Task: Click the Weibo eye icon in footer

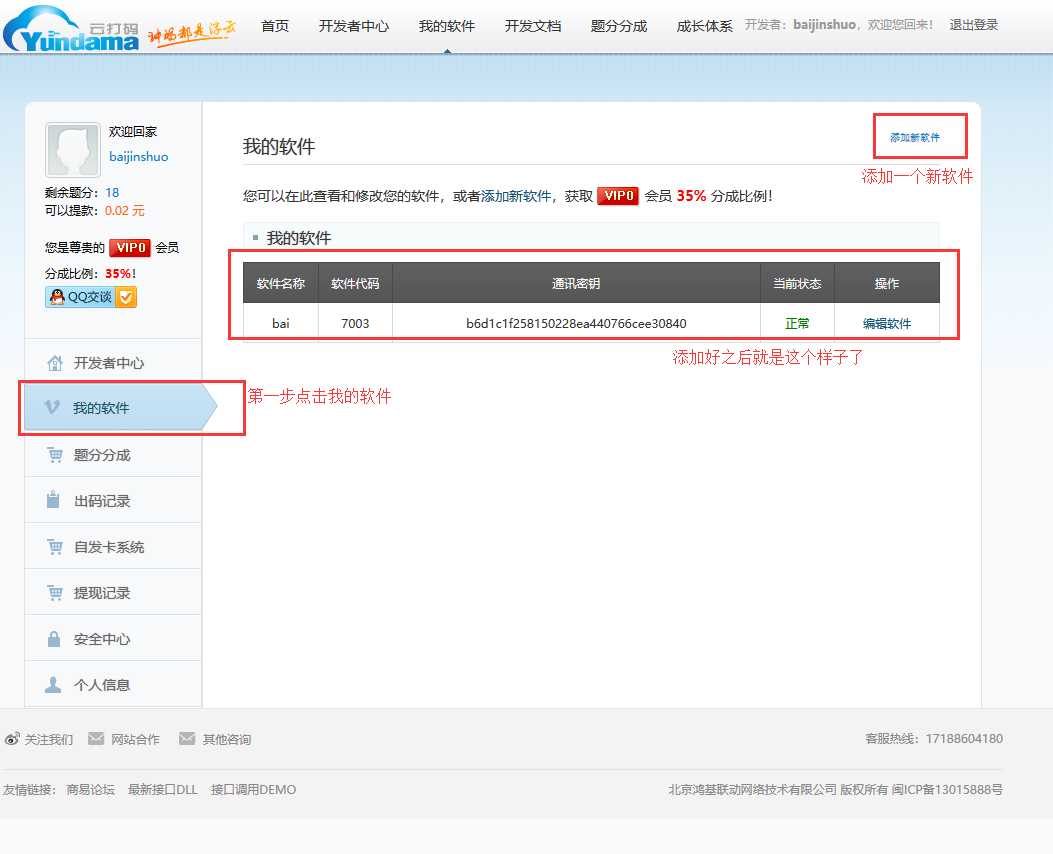Action: [x=12, y=739]
